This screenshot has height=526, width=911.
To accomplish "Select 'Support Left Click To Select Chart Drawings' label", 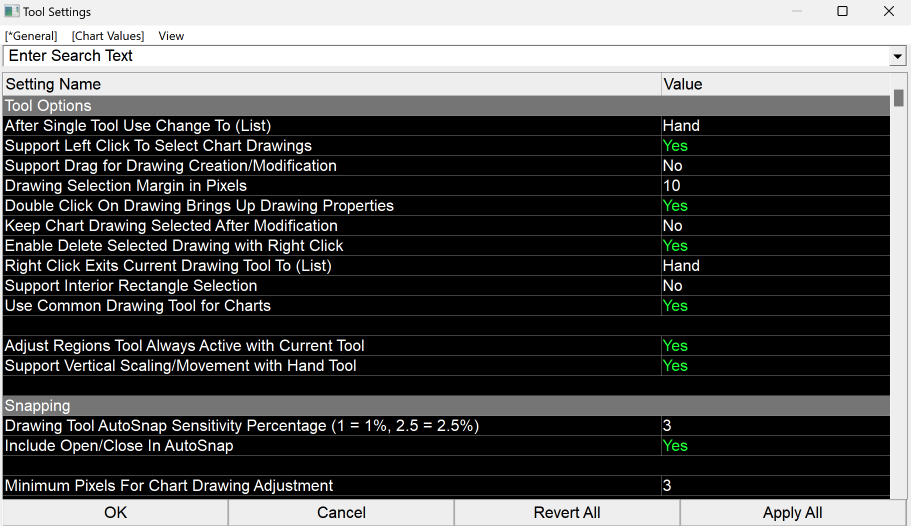I will click(158, 146).
